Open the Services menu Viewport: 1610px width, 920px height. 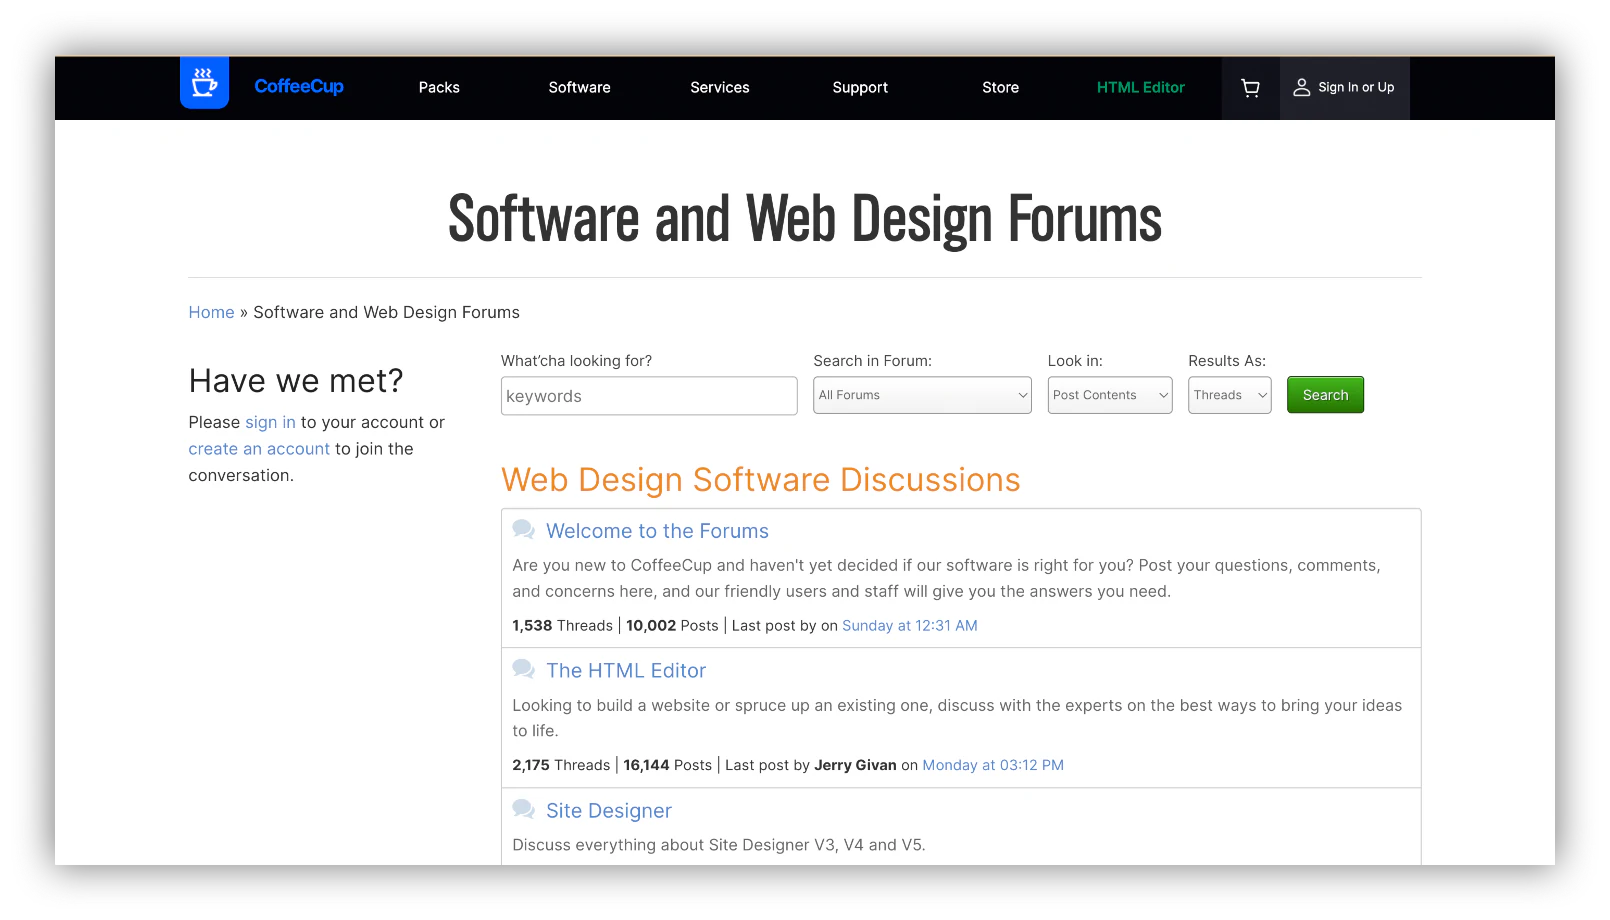pos(720,88)
